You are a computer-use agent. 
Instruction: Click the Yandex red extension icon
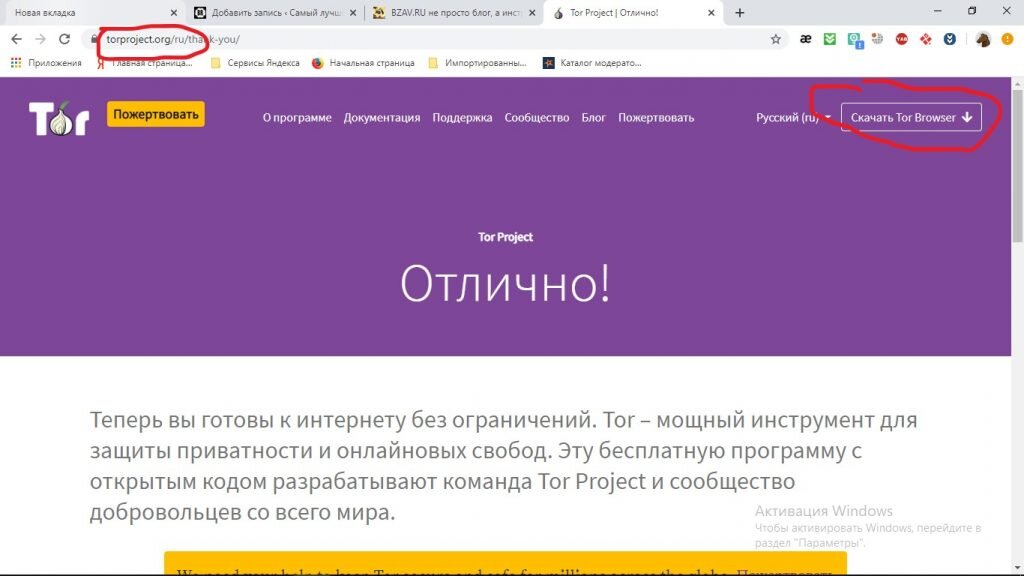tap(926, 38)
